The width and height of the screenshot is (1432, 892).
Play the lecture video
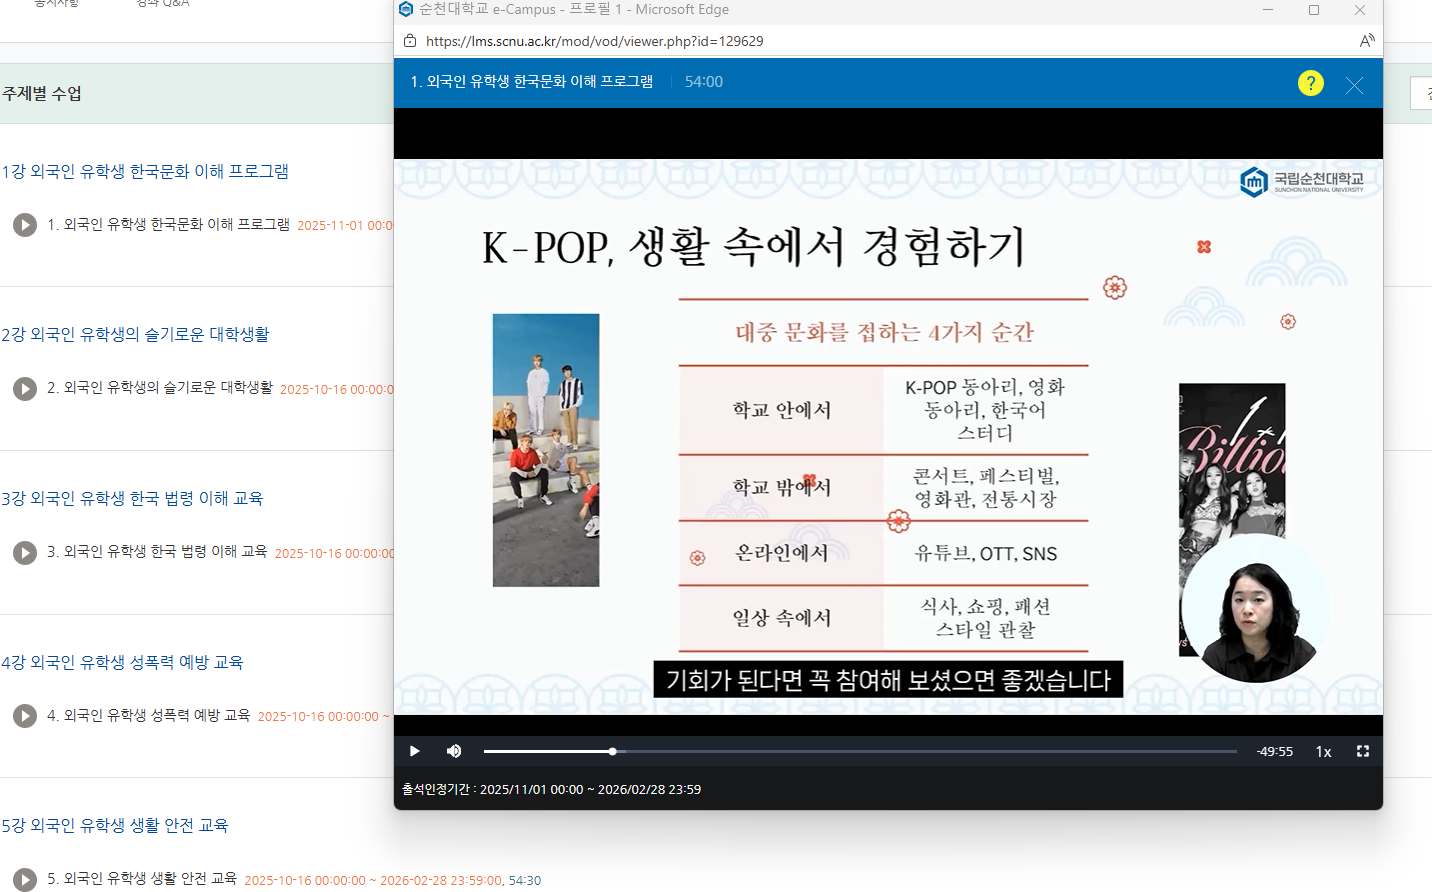(x=414, y=751)
